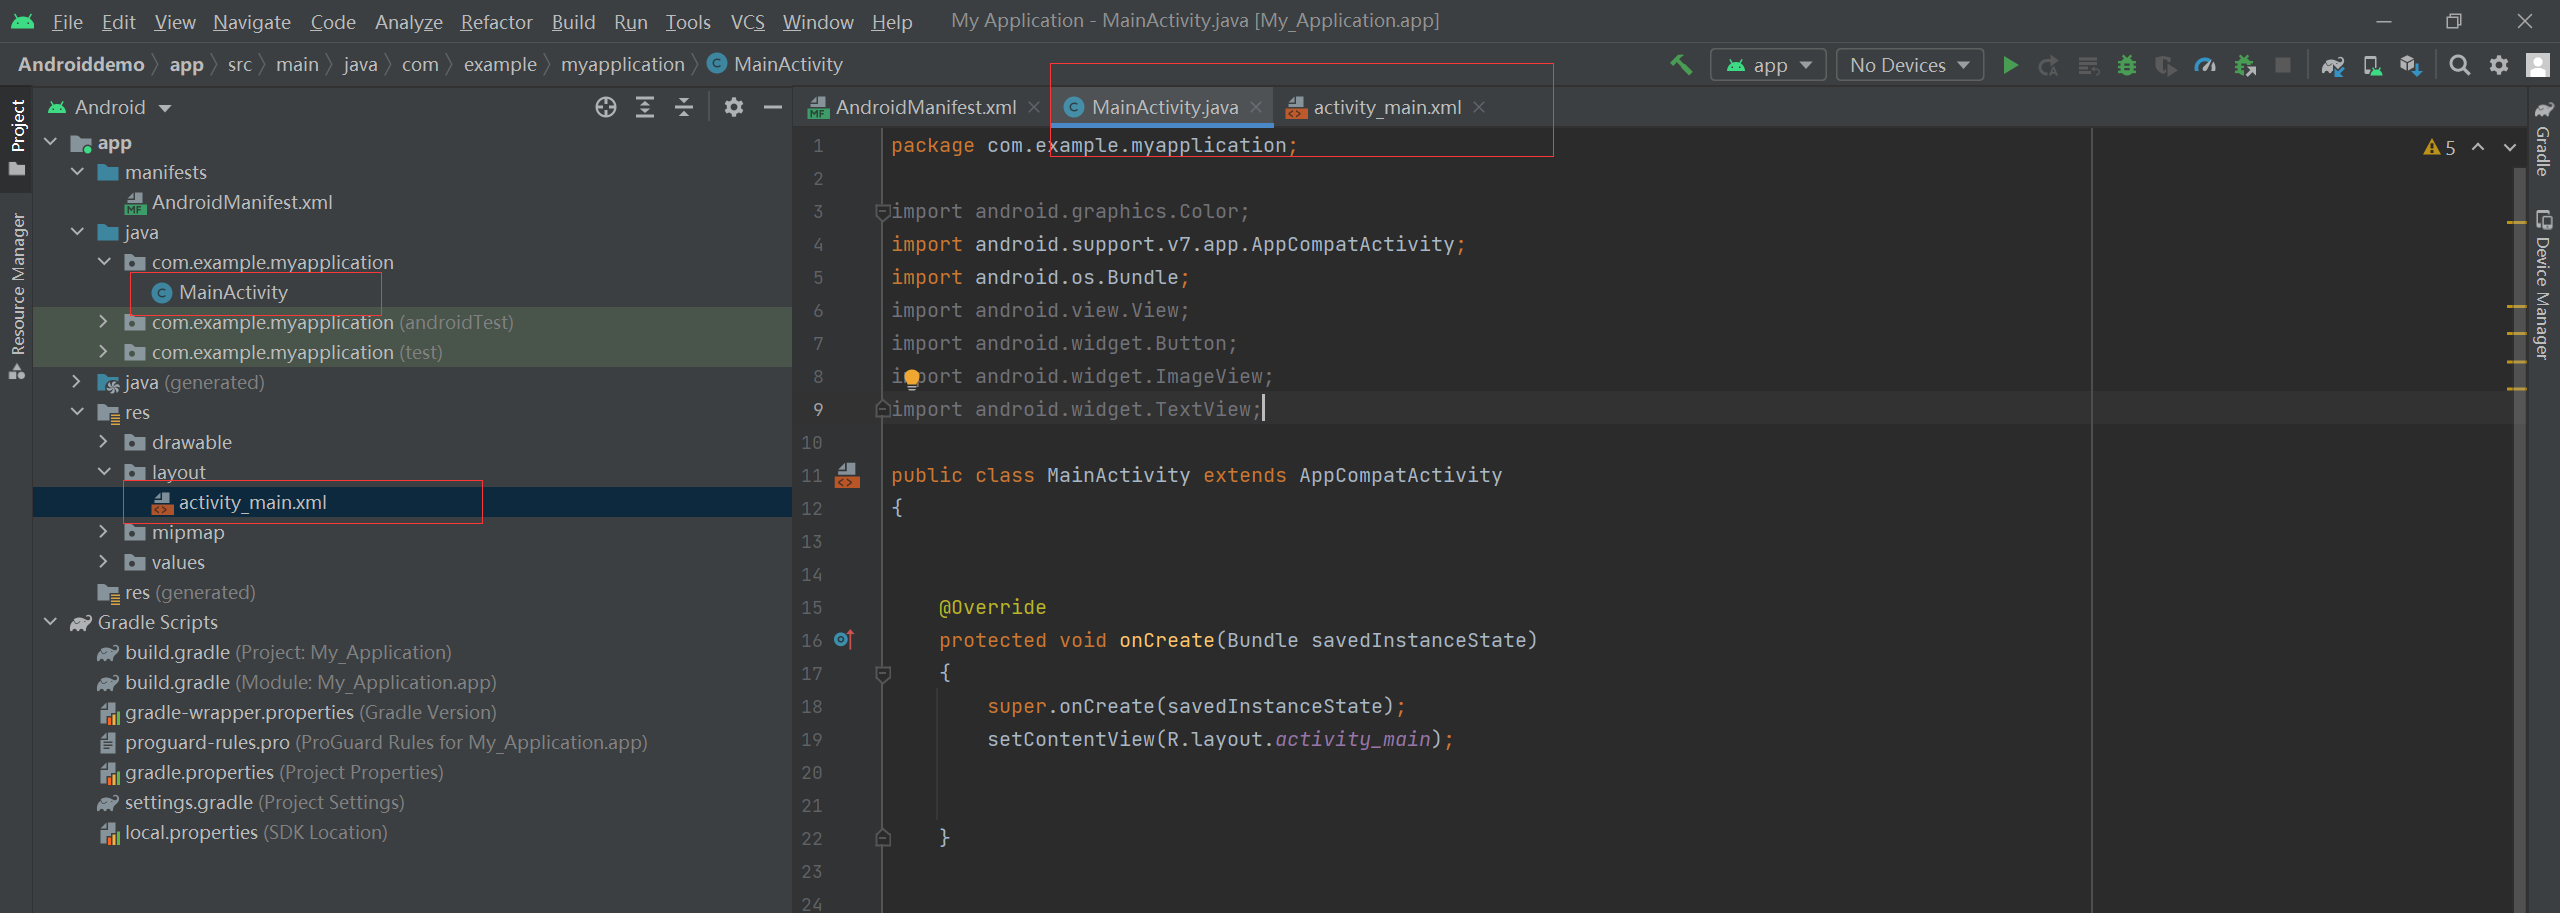Switch to the activity_main.xml editor tab
The width and height of the screenshot is (2560, 913).
[x=1386, y=107]
